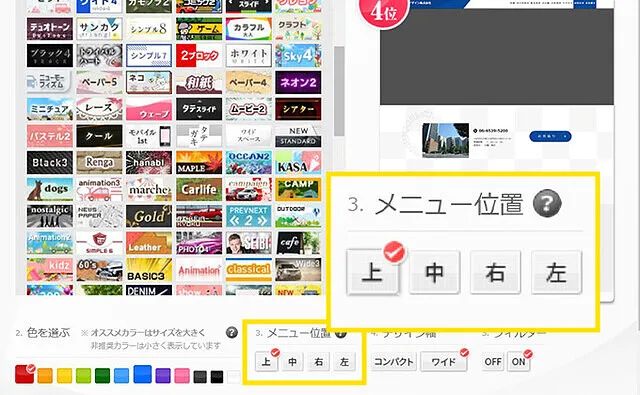Switch design width to コンパクト
Screen dimensions: 640x395
[394, 362]
